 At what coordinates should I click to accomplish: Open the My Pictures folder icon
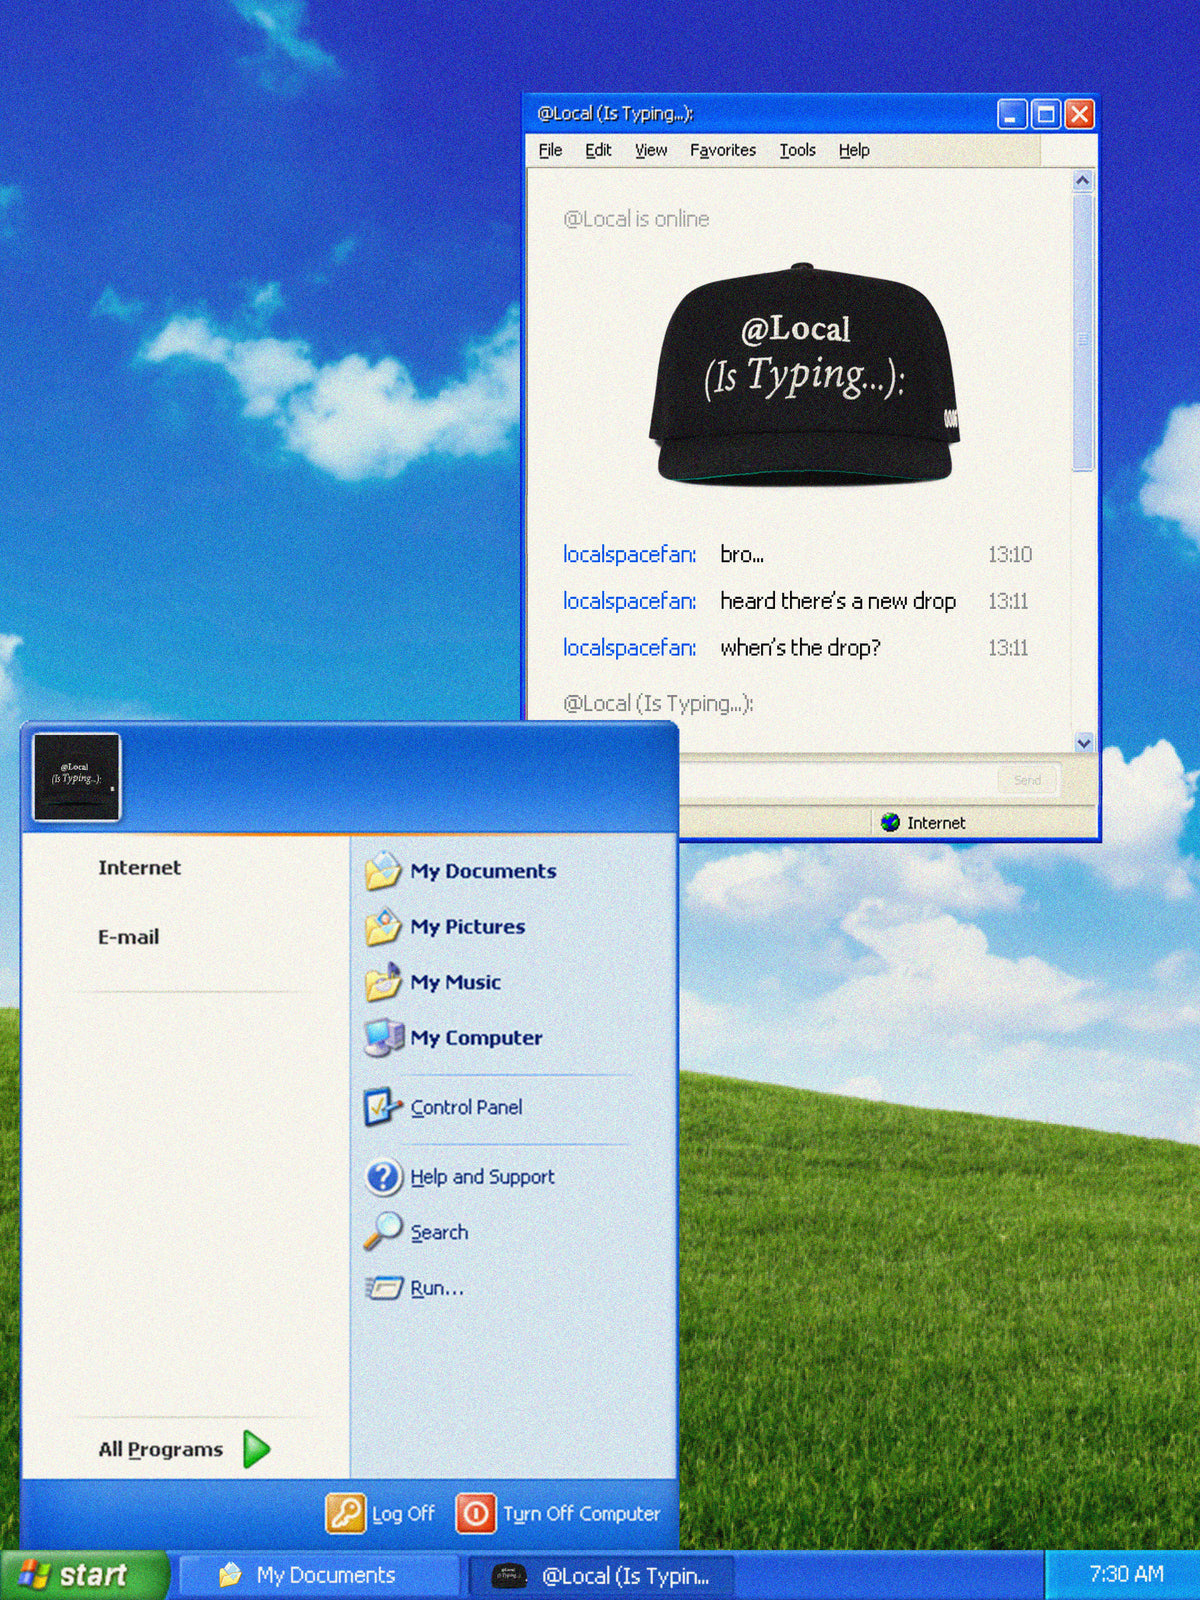tap(383, 927)
